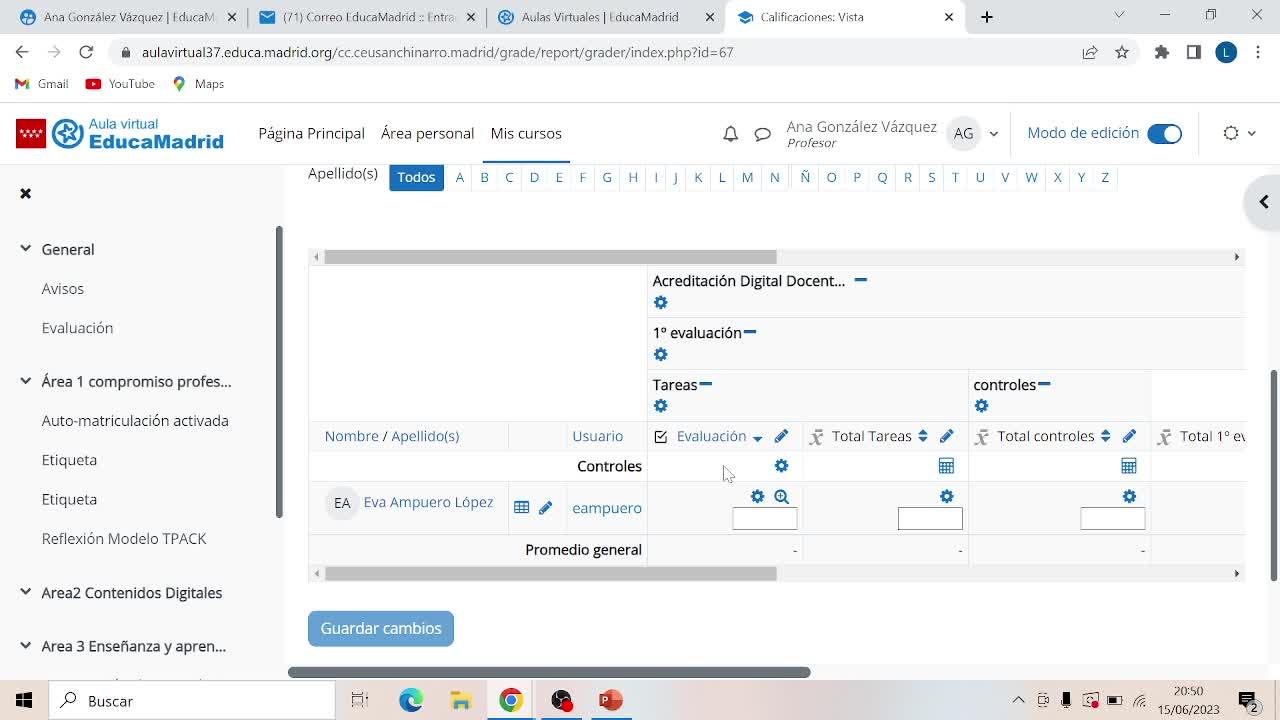Sort by Total Tareas arrows
Screen dimensions: 1280x720
pos(923,436)
